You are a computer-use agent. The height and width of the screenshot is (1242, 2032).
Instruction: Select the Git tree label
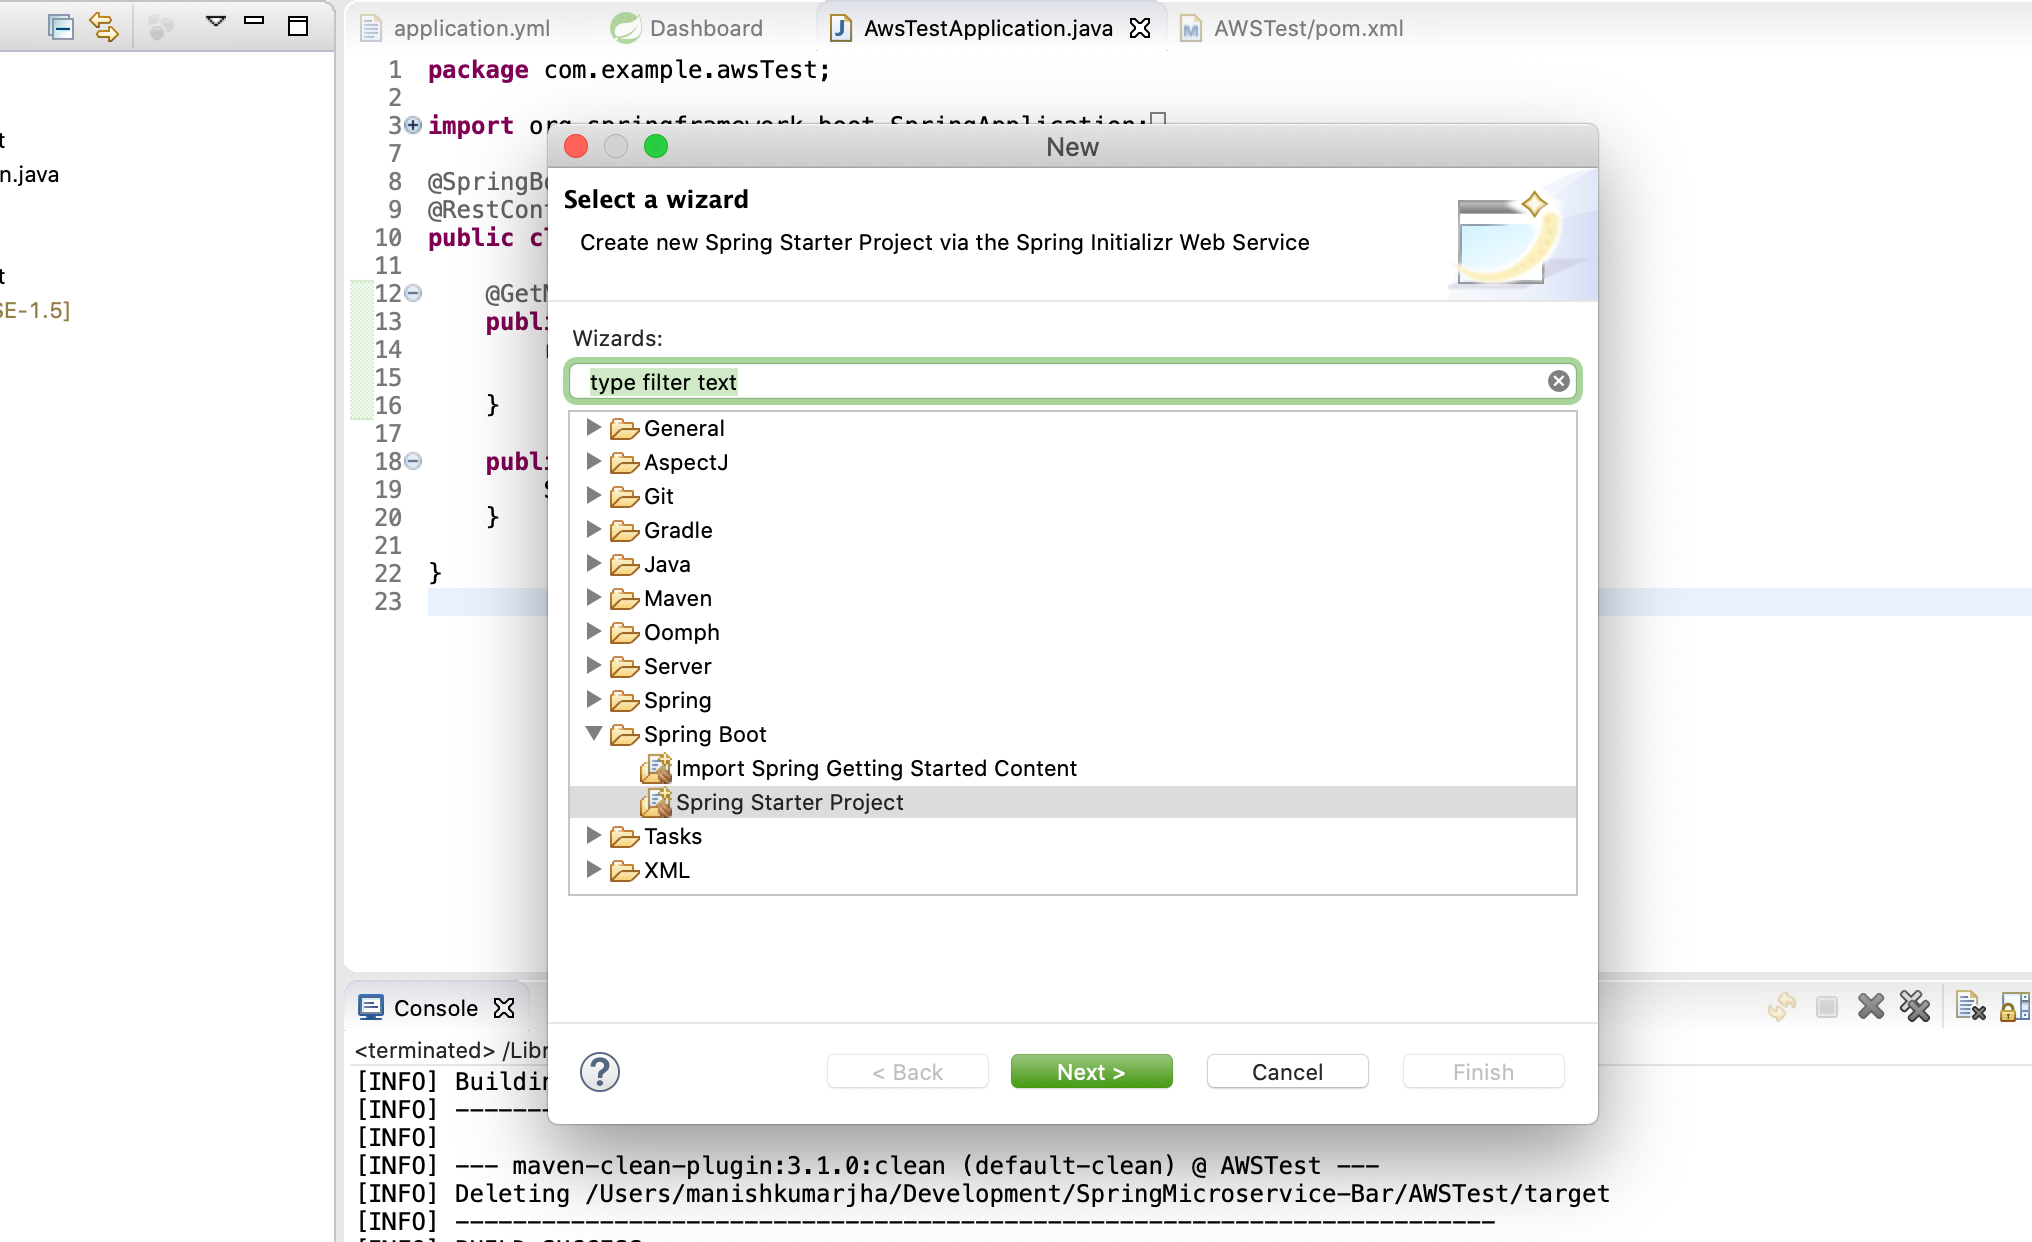pos(658,496)
